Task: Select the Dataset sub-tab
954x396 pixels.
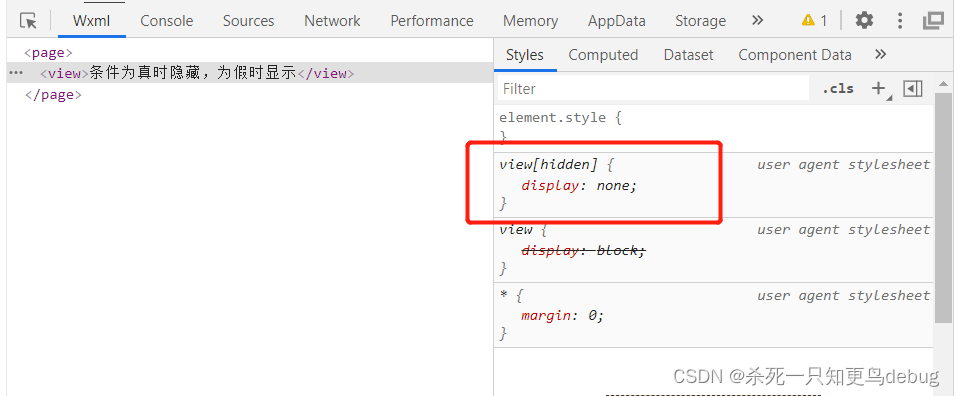Action: (x=688, y=55)
